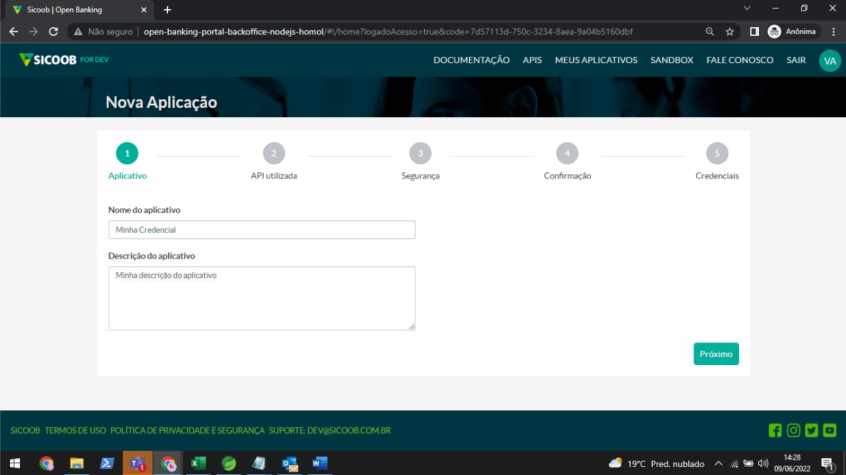Toggle the browser side panel icon
846x475 pixels.
pos(754,32)
